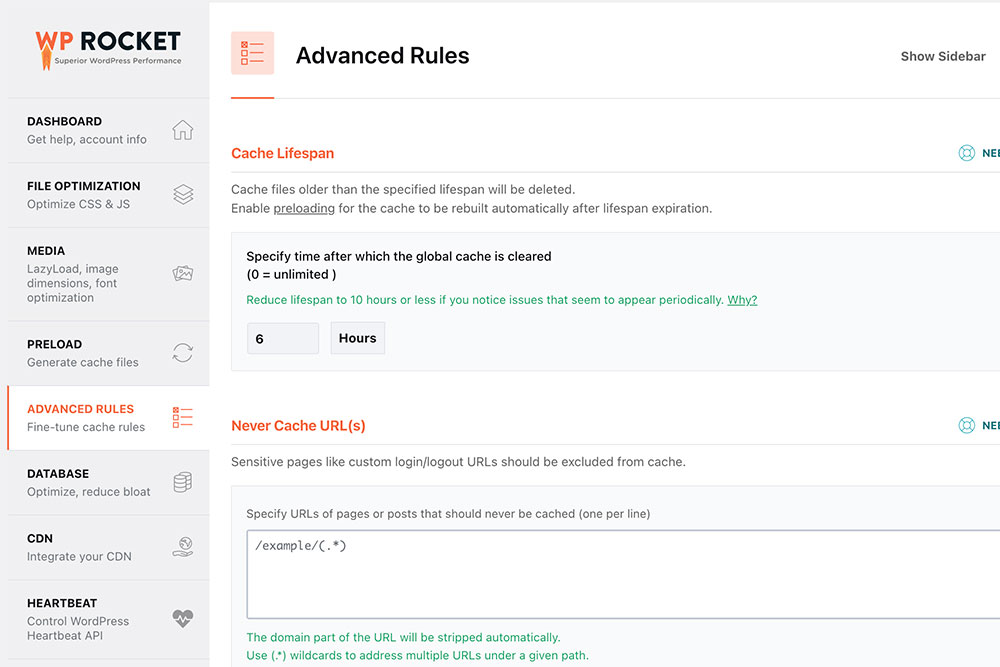Click the Dashboard house icon
1000x667 pixels.
pyautogui.click(x=182, y=130)
